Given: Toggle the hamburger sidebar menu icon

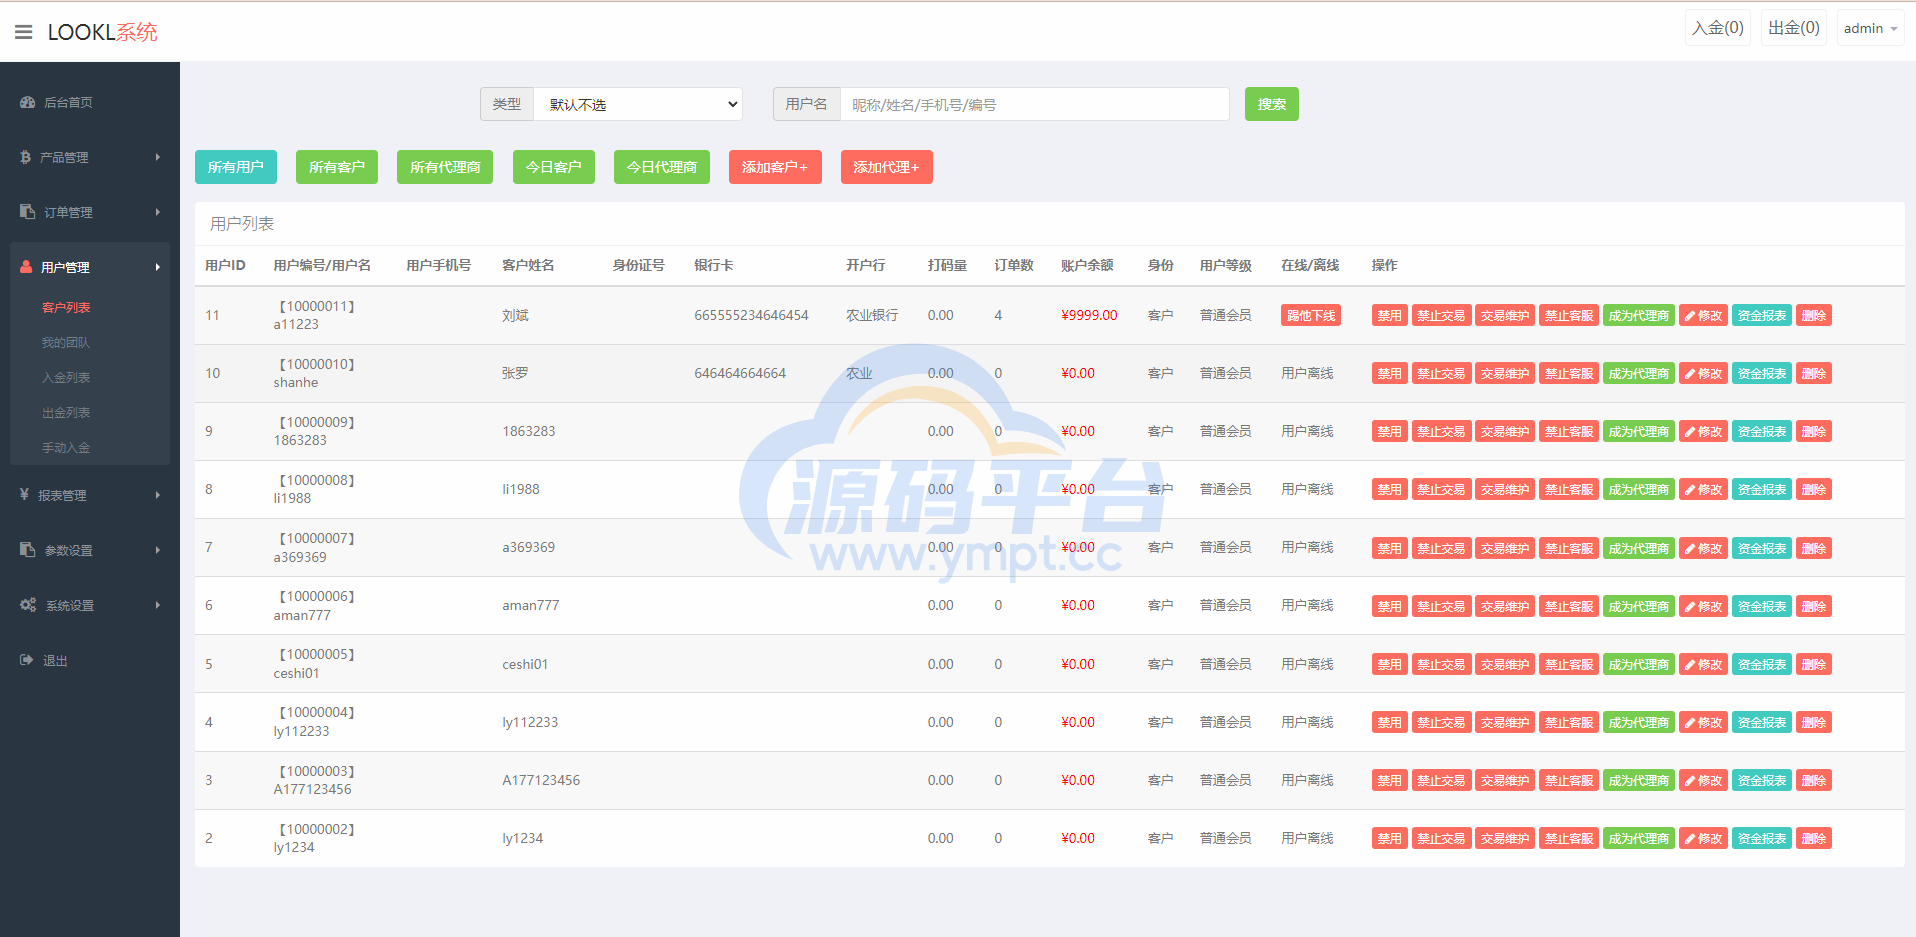Looking at the screenshot, I should [x=24, y=32].
